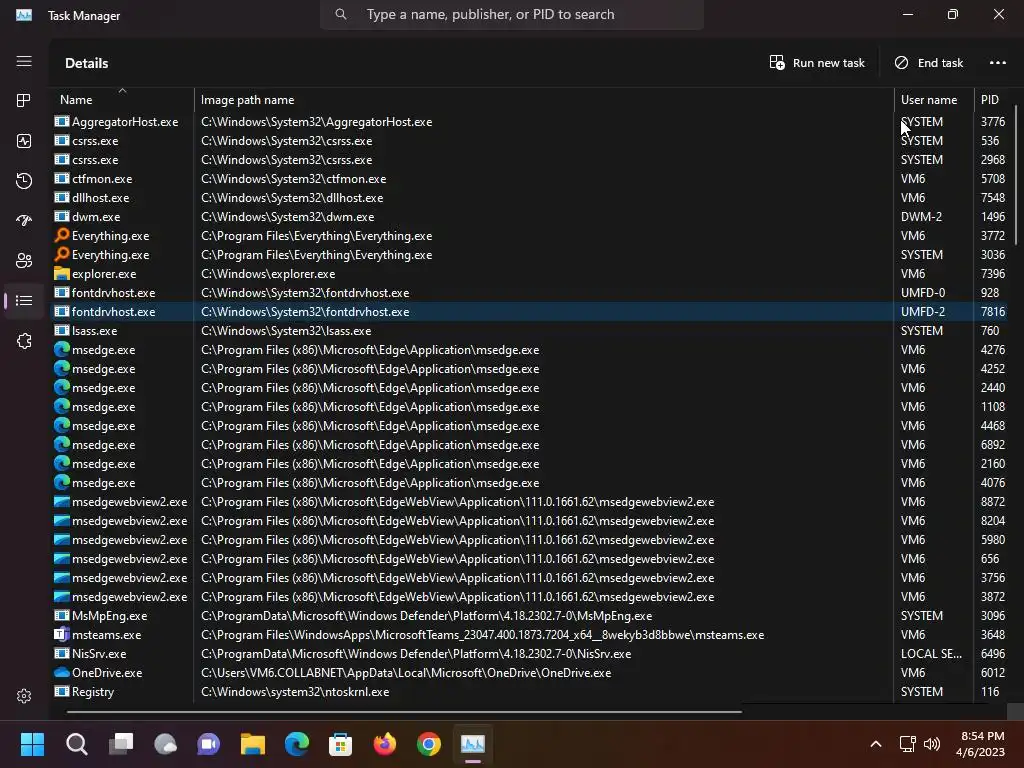Select ctfmon.exe process
Screen dimensions: 1024x768
click(x=532, y=178)
